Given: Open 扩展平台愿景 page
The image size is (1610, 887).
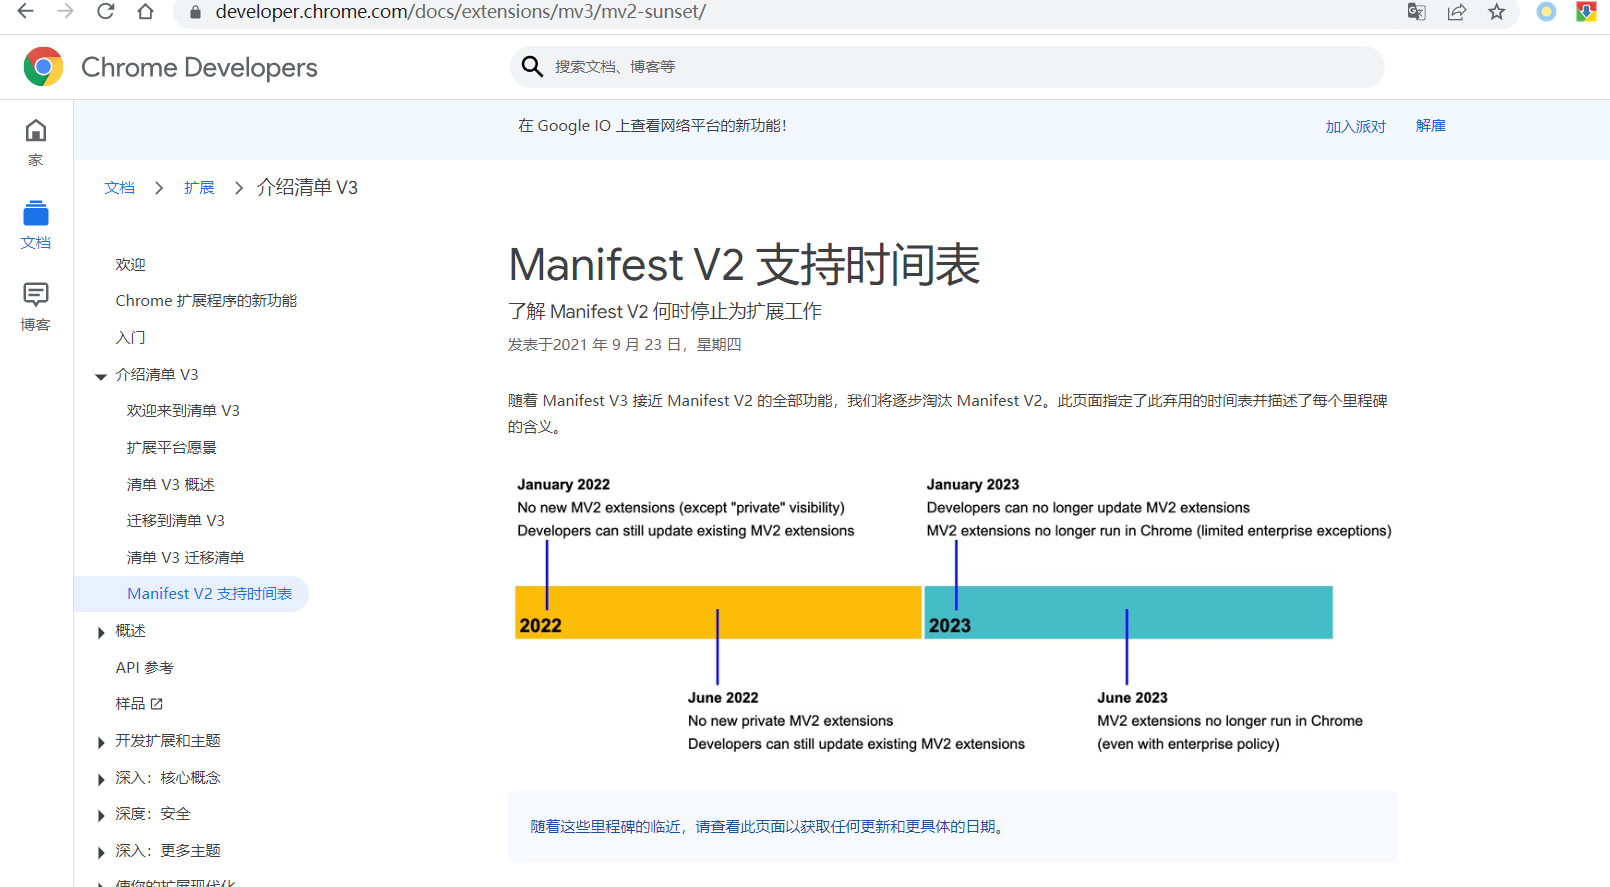Looking at the screenshot, I should coord(171,448).
